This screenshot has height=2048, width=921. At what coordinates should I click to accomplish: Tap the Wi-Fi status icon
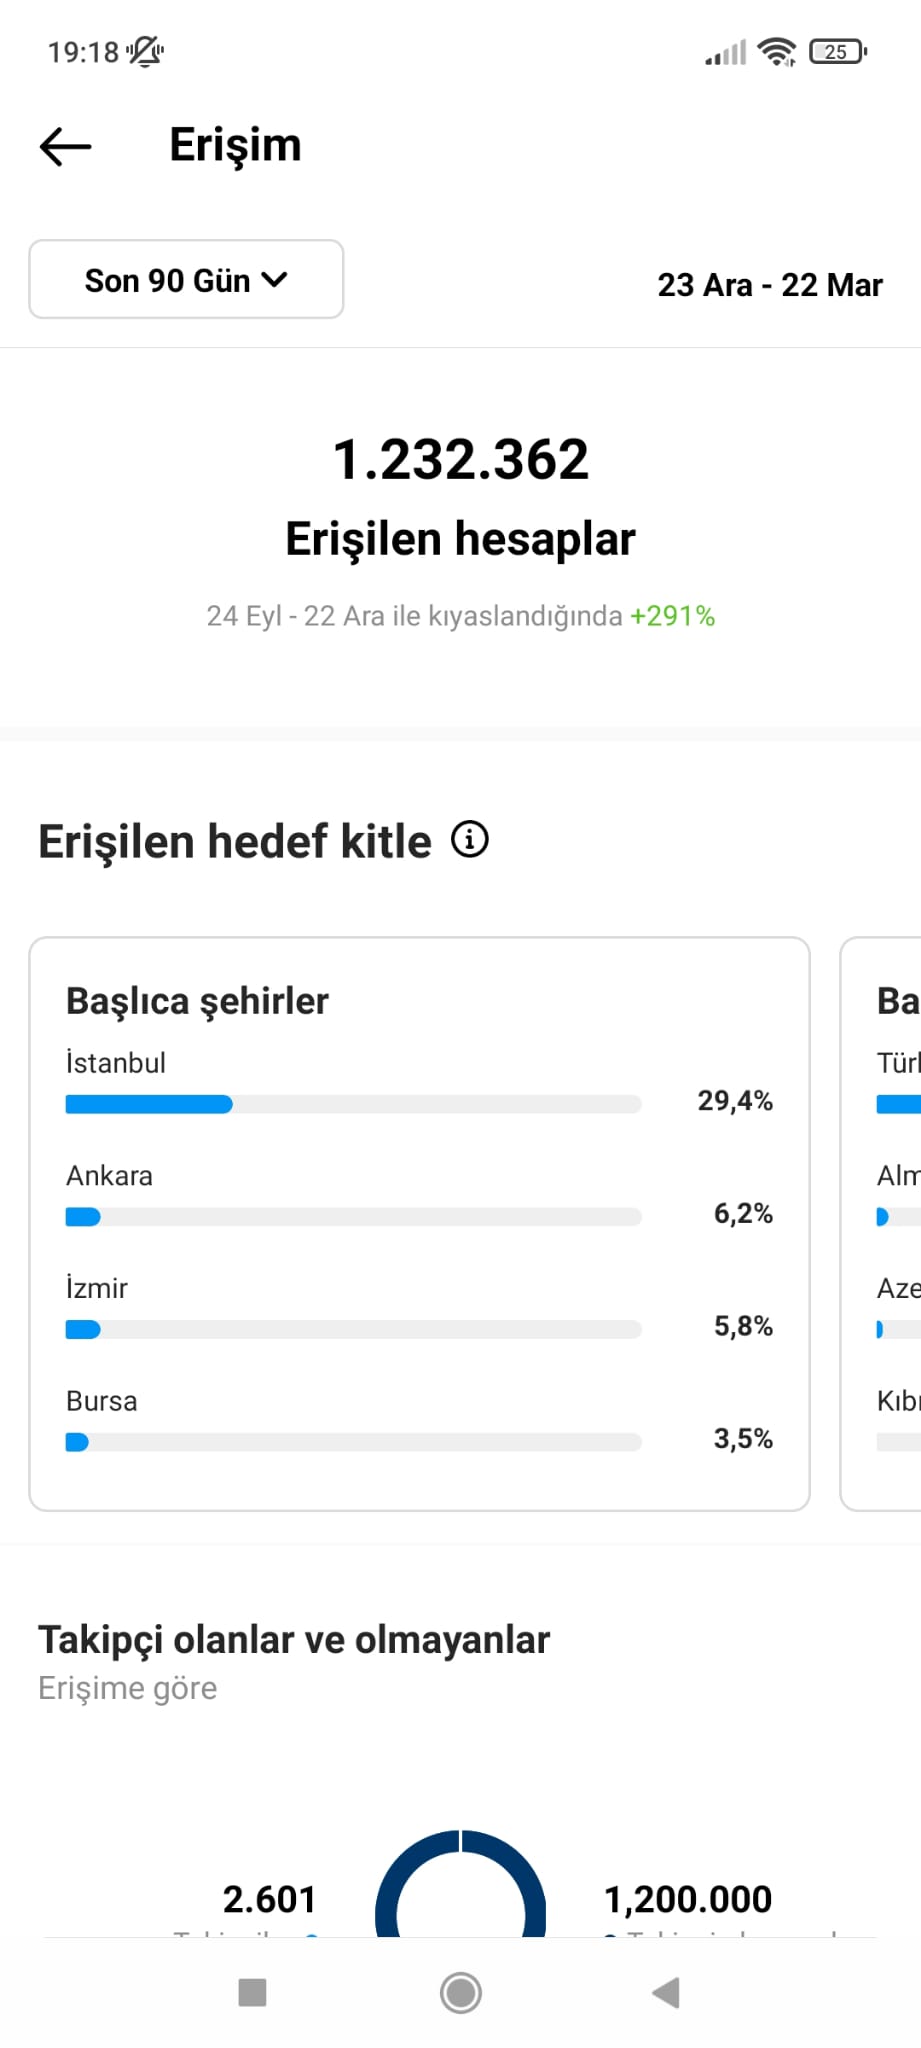click(777, 51)
